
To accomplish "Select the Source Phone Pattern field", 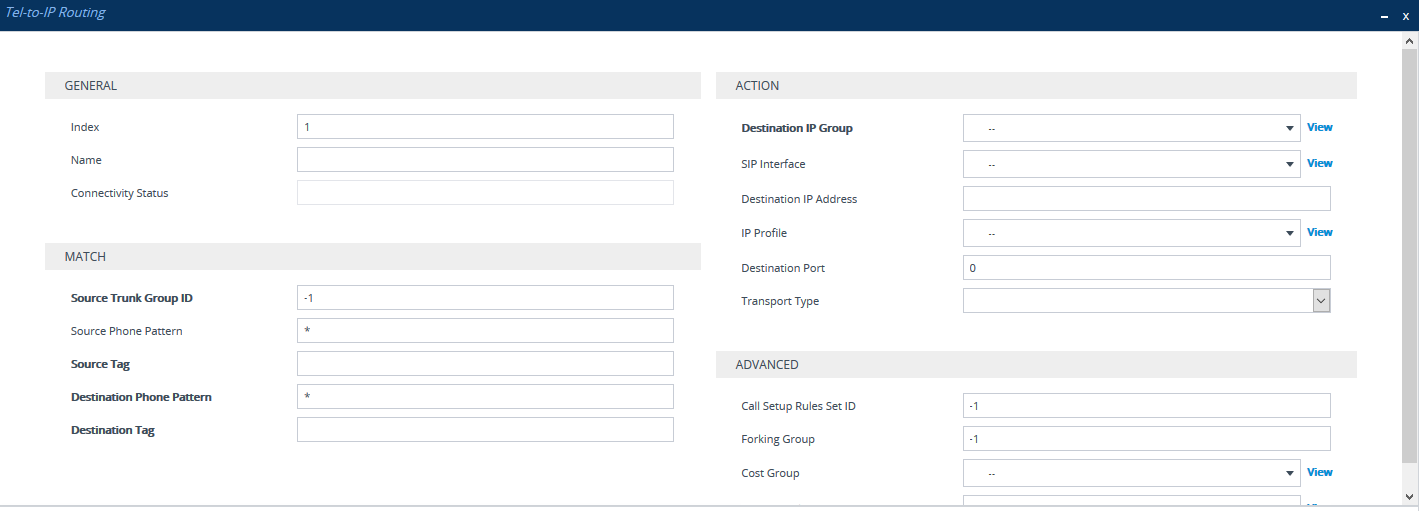I will coord(485,331).
